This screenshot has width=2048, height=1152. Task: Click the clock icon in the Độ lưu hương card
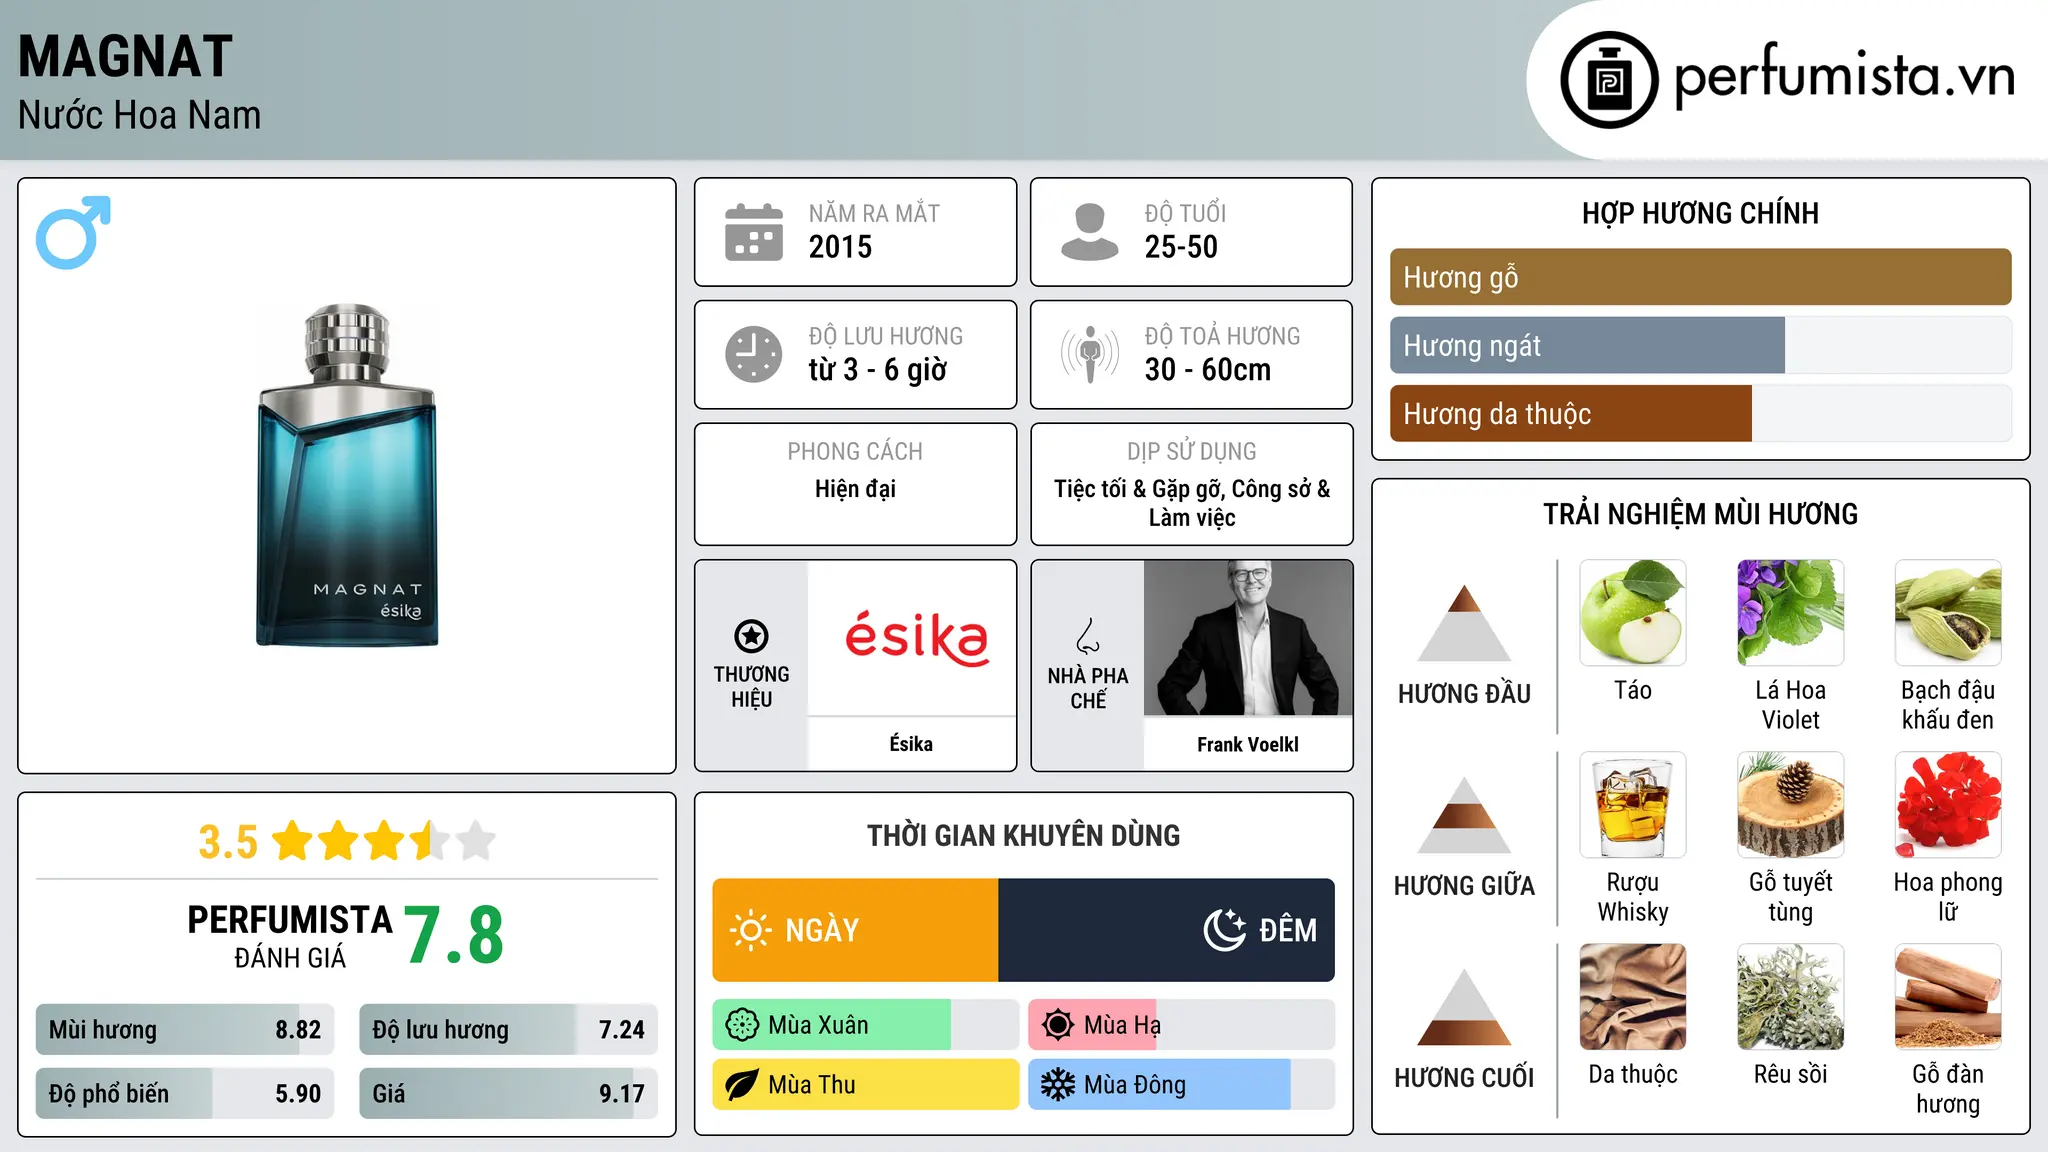click(x=753, y=354)
